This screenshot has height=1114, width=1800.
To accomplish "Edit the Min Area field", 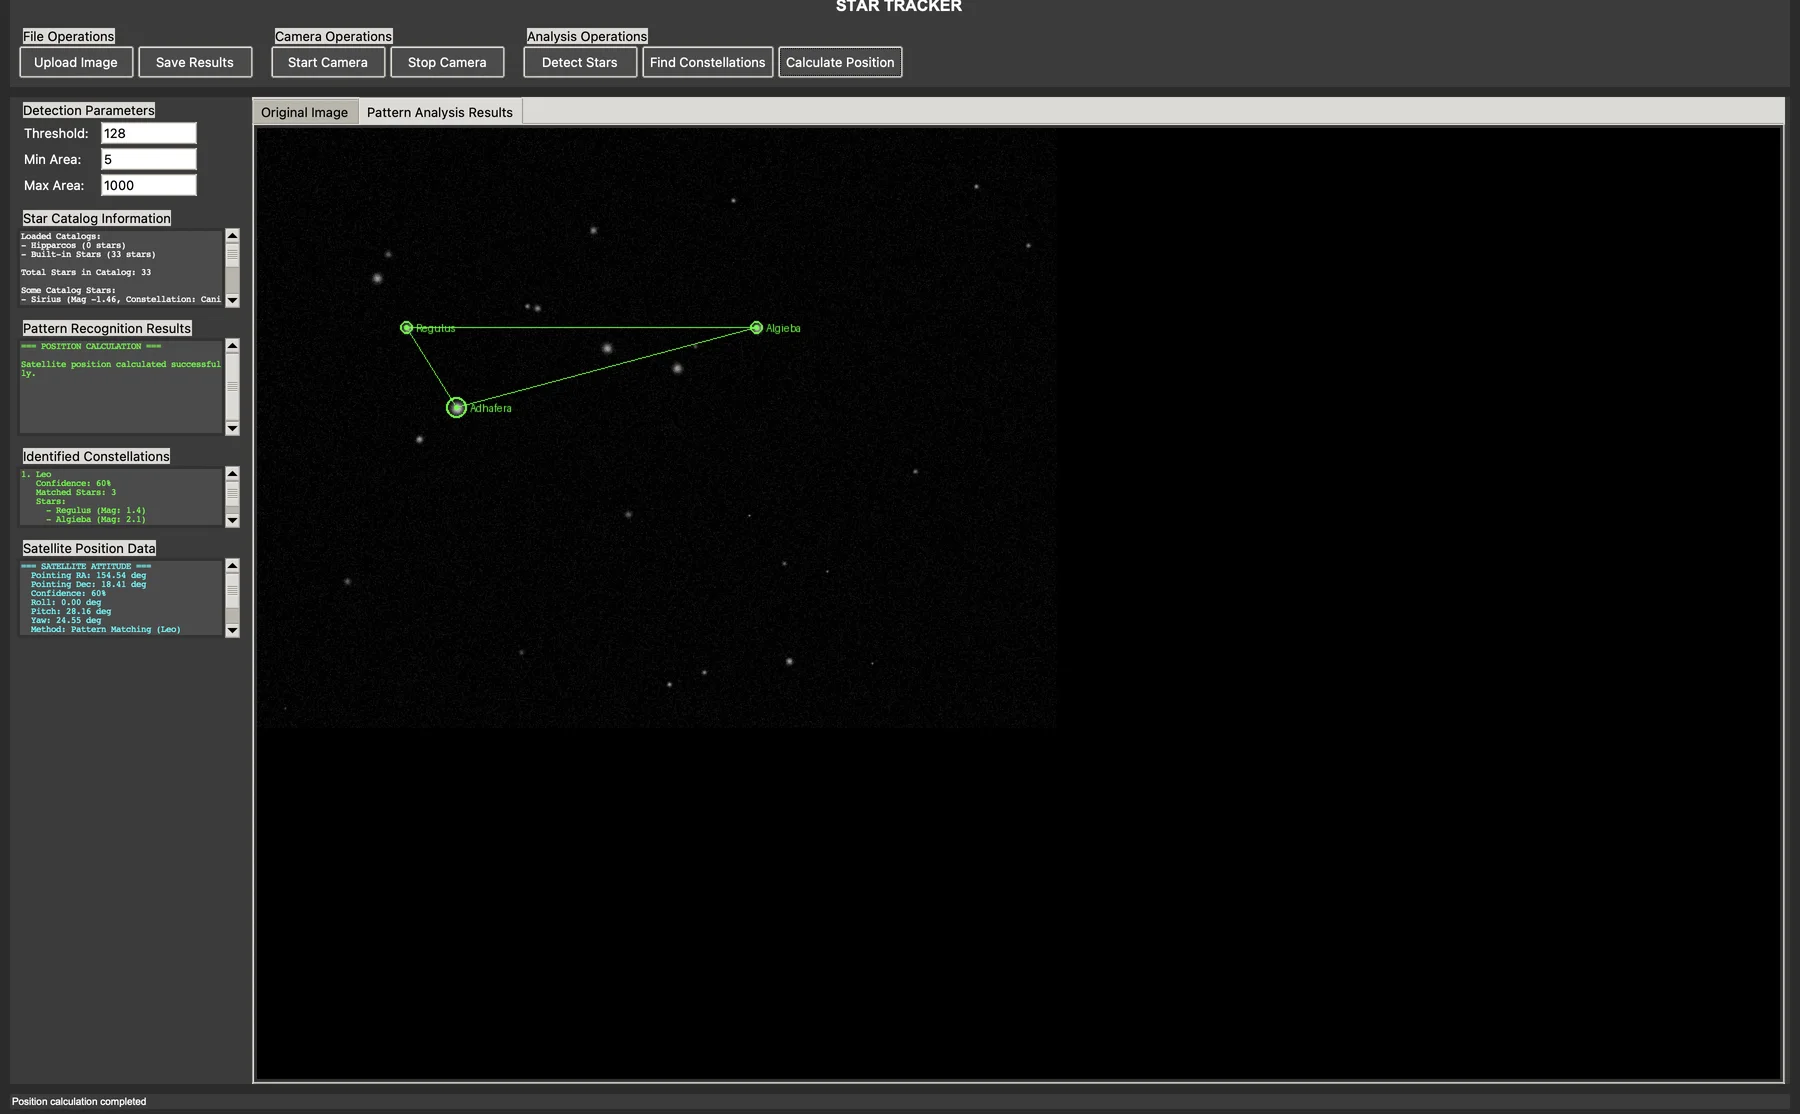I will (x=149, y=159).
